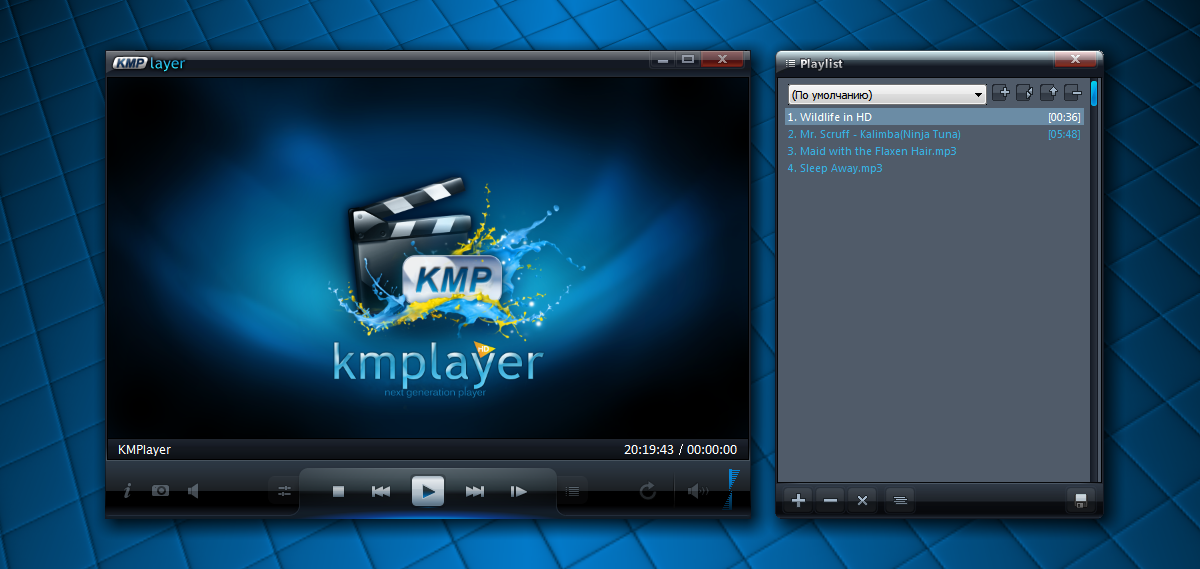Save the playlist with the floppy icon
Viewport: 1200px width, 569px height.
coord(1080,501)
